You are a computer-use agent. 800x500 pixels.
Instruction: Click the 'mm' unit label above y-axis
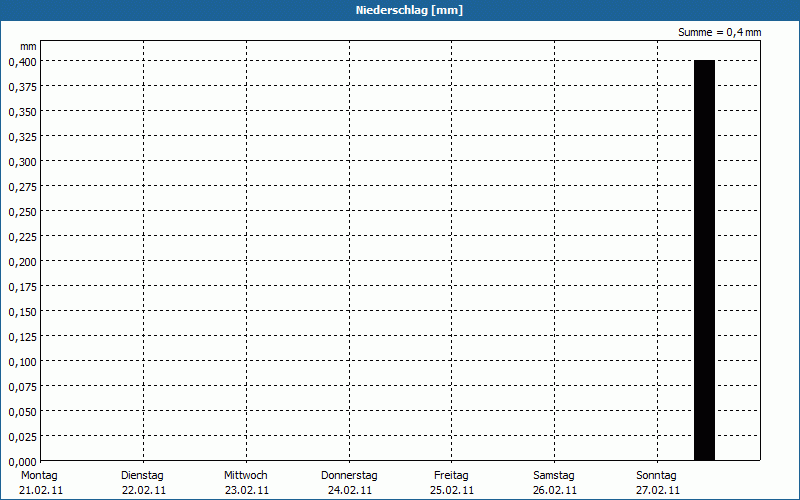click(28, 46)
